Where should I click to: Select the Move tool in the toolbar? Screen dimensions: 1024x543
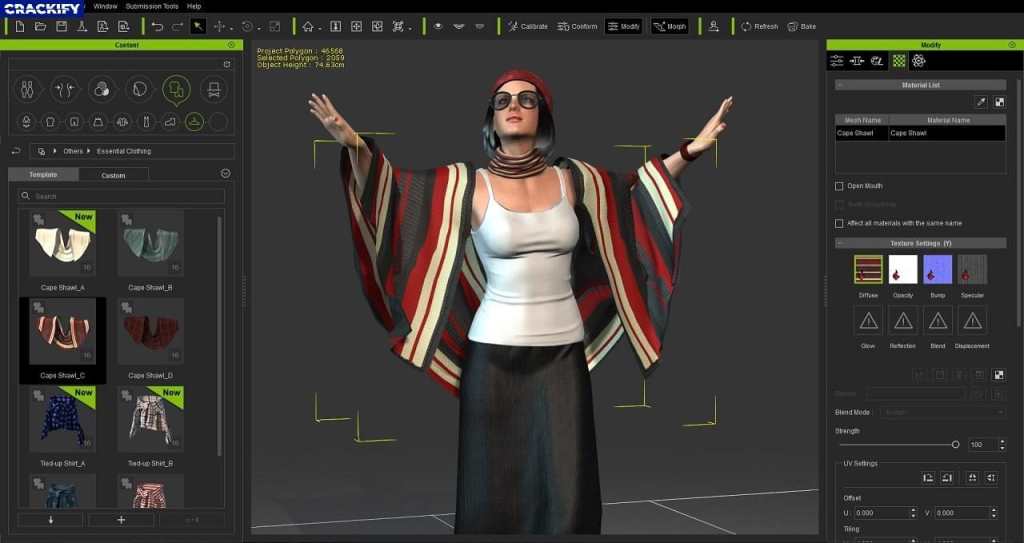(x=219, y=27)
